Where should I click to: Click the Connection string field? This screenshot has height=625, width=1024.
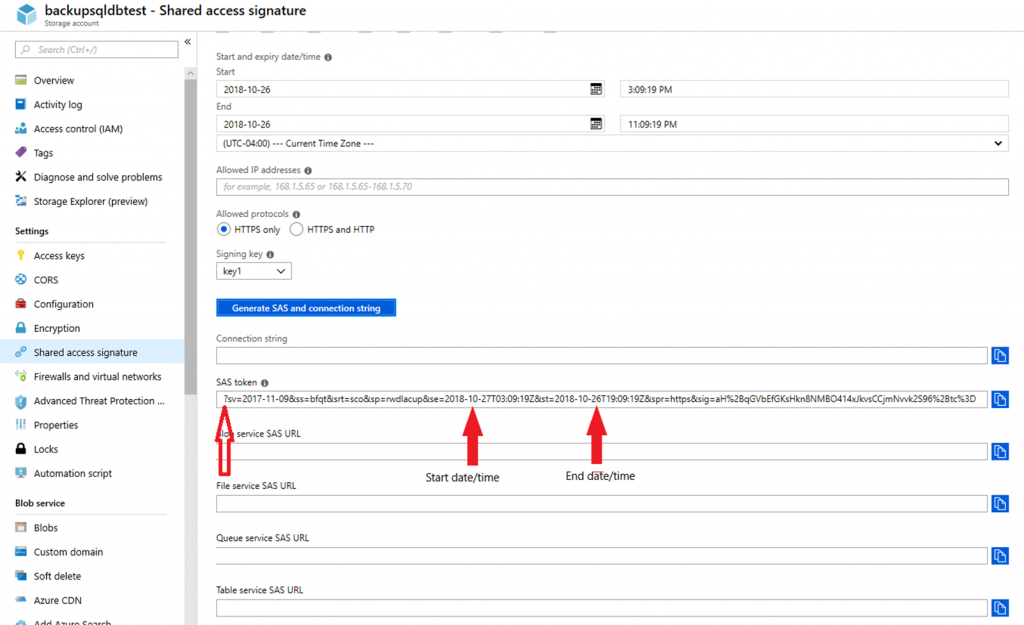(601, 355)
